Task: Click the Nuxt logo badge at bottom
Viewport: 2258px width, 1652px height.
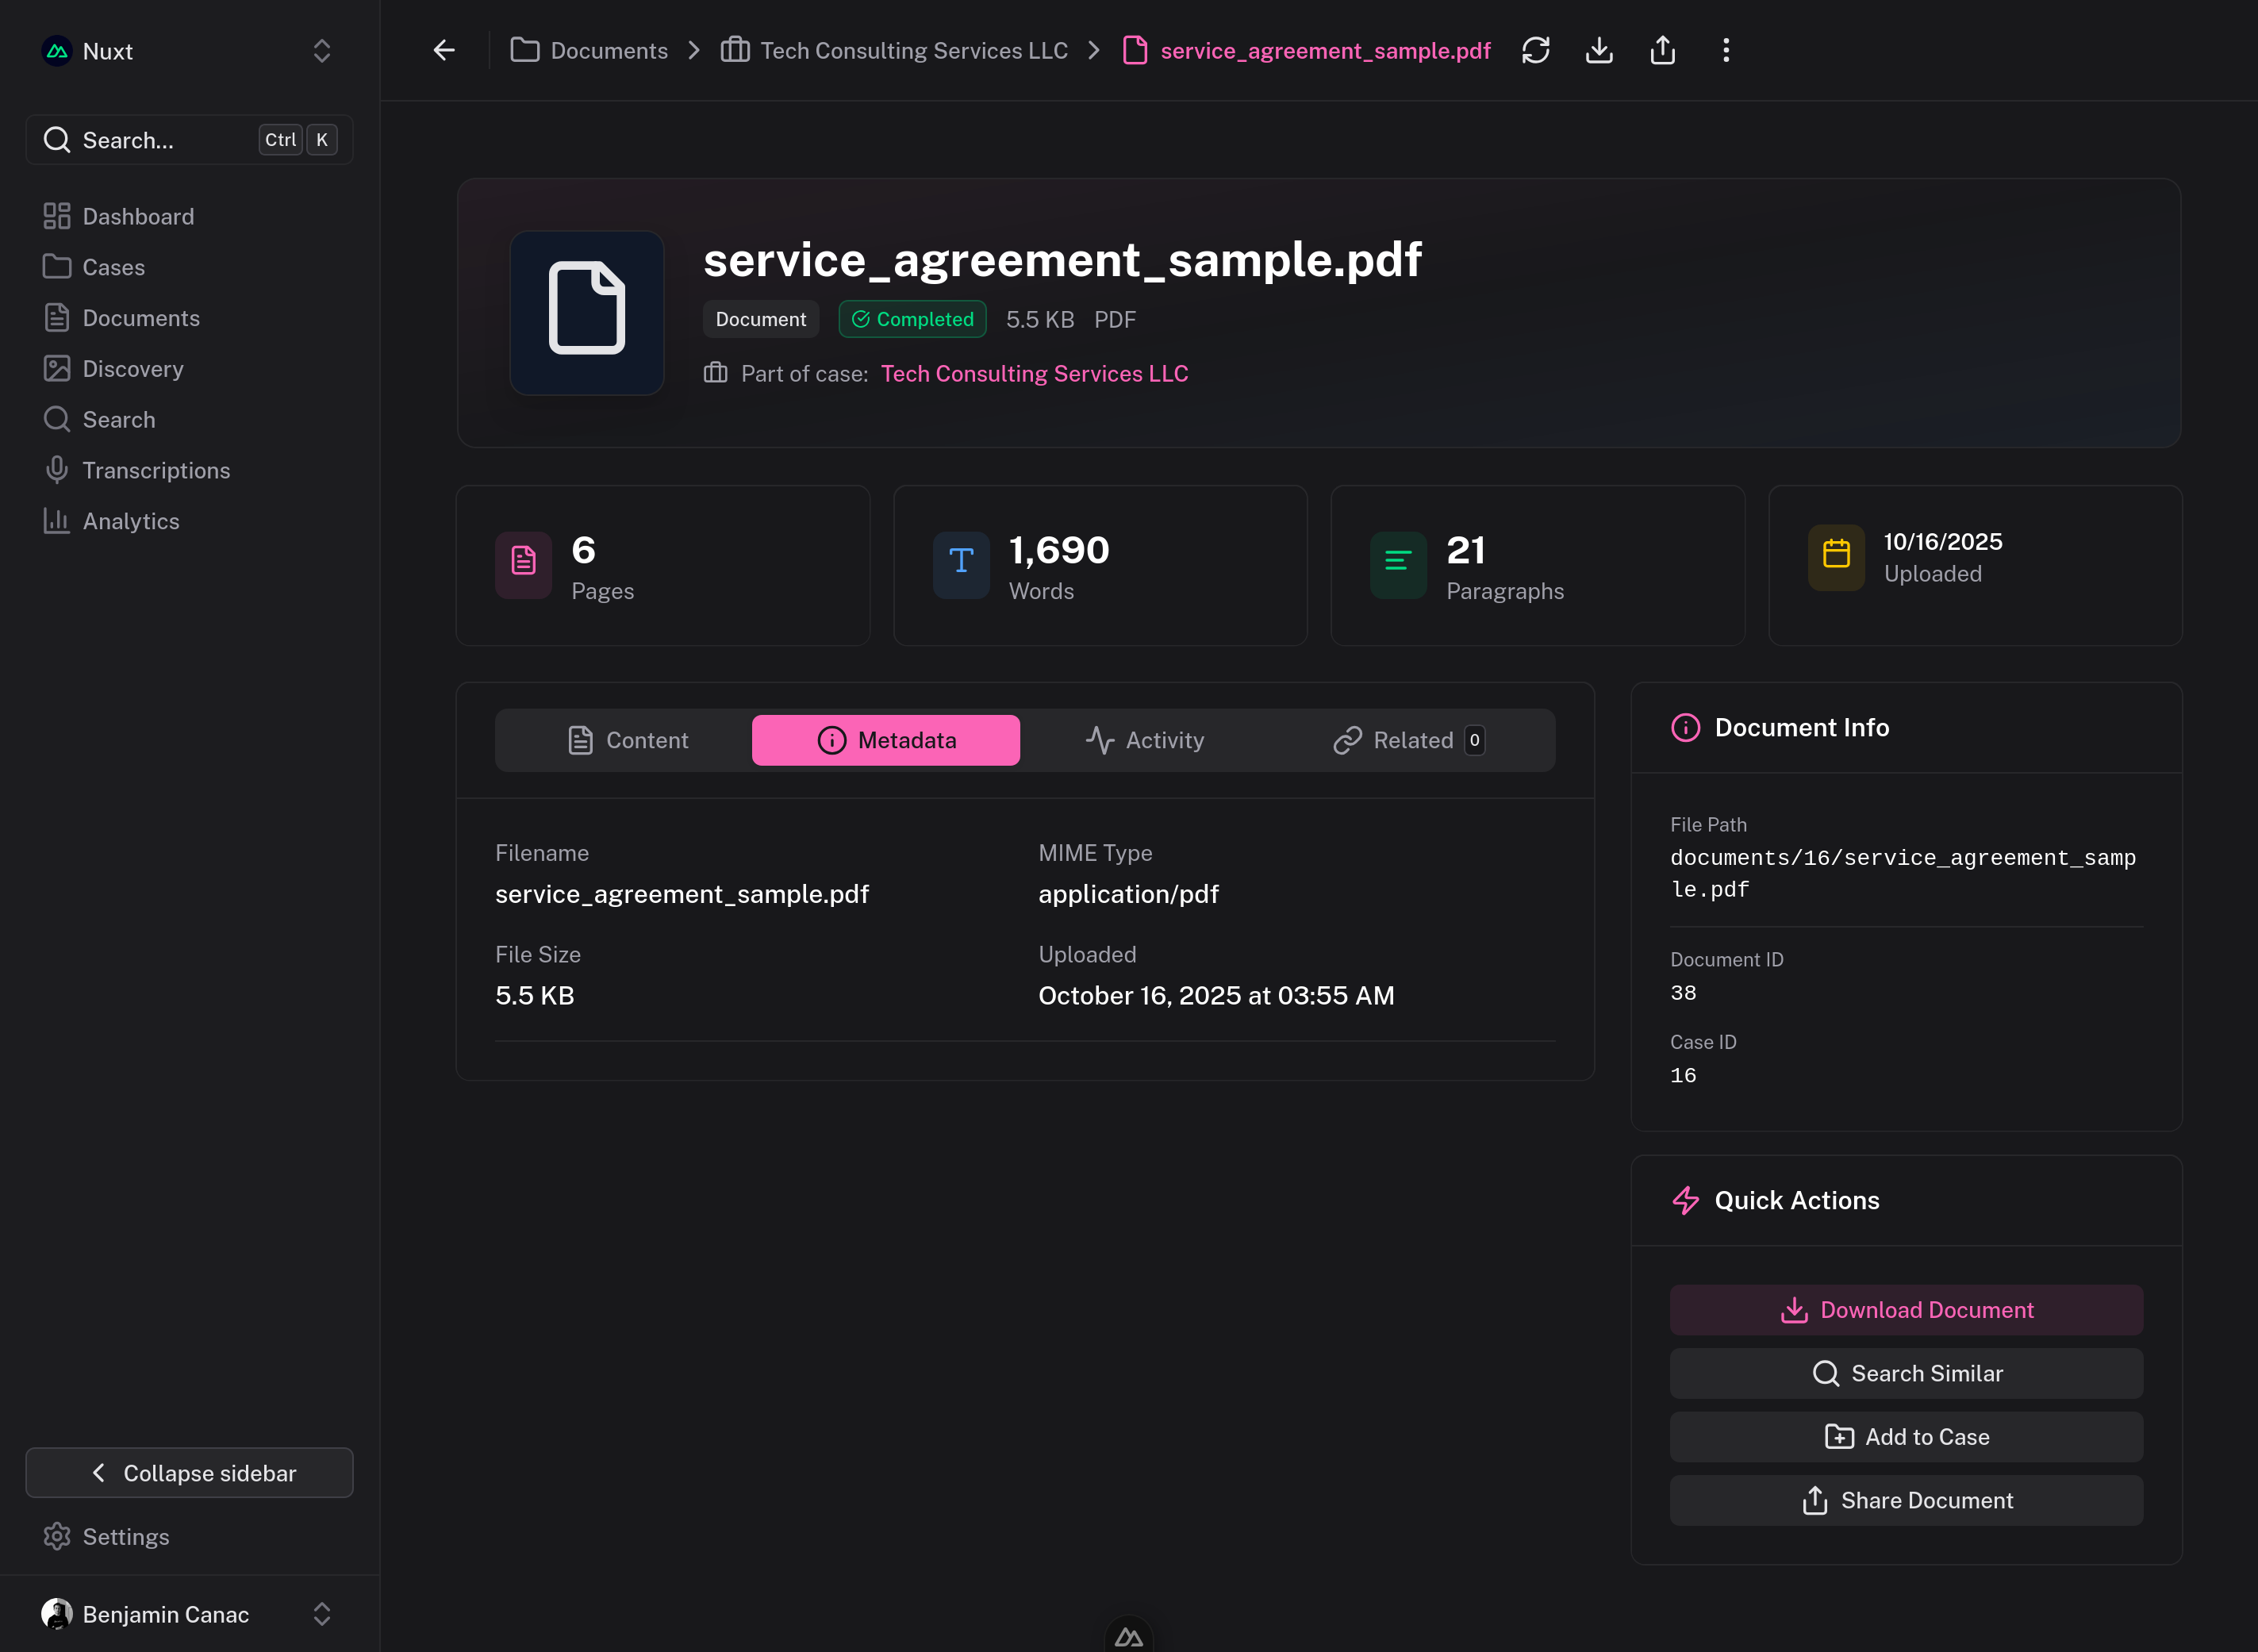Action: tap(1128, 1636)
